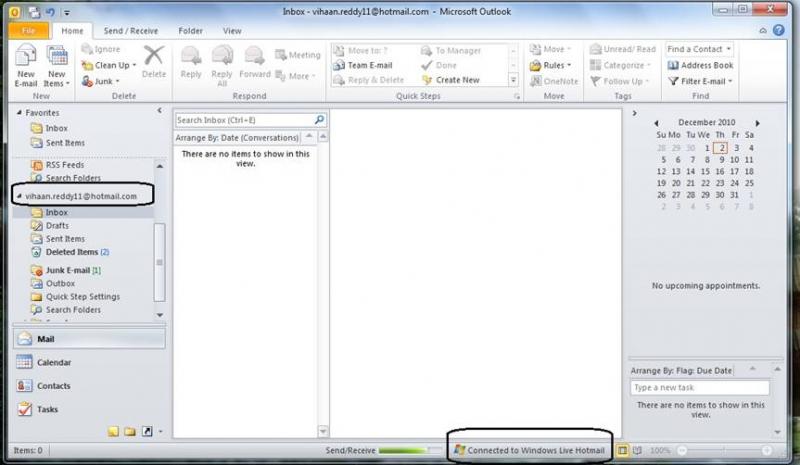
Task: Open the Filter E-mail dropdown
Action: (x=700, y=81)
